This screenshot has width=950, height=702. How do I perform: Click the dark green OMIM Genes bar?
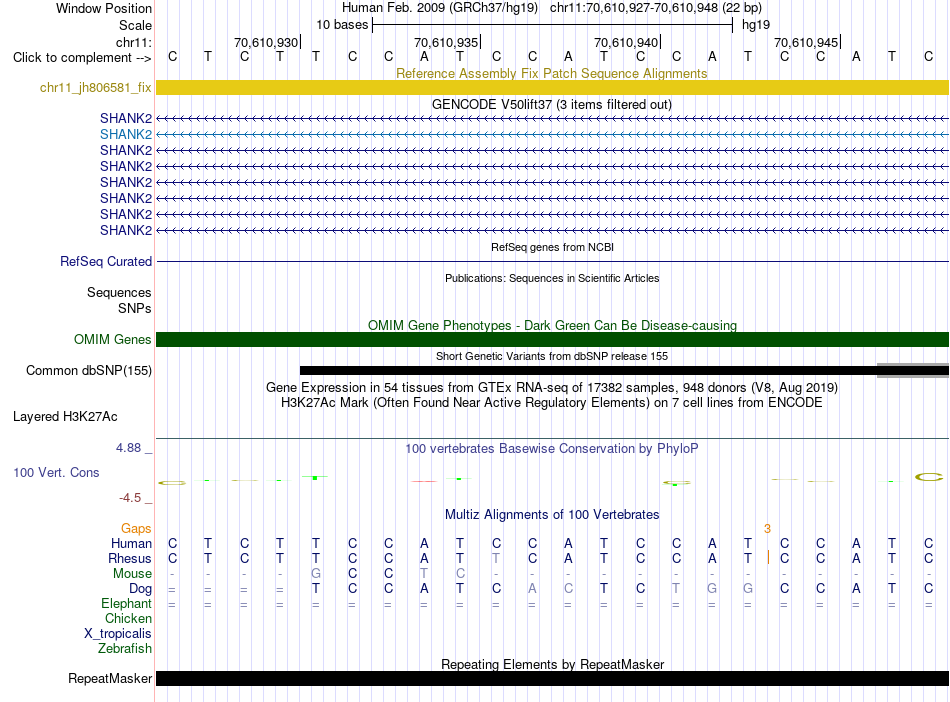click(x=552, y=339)
